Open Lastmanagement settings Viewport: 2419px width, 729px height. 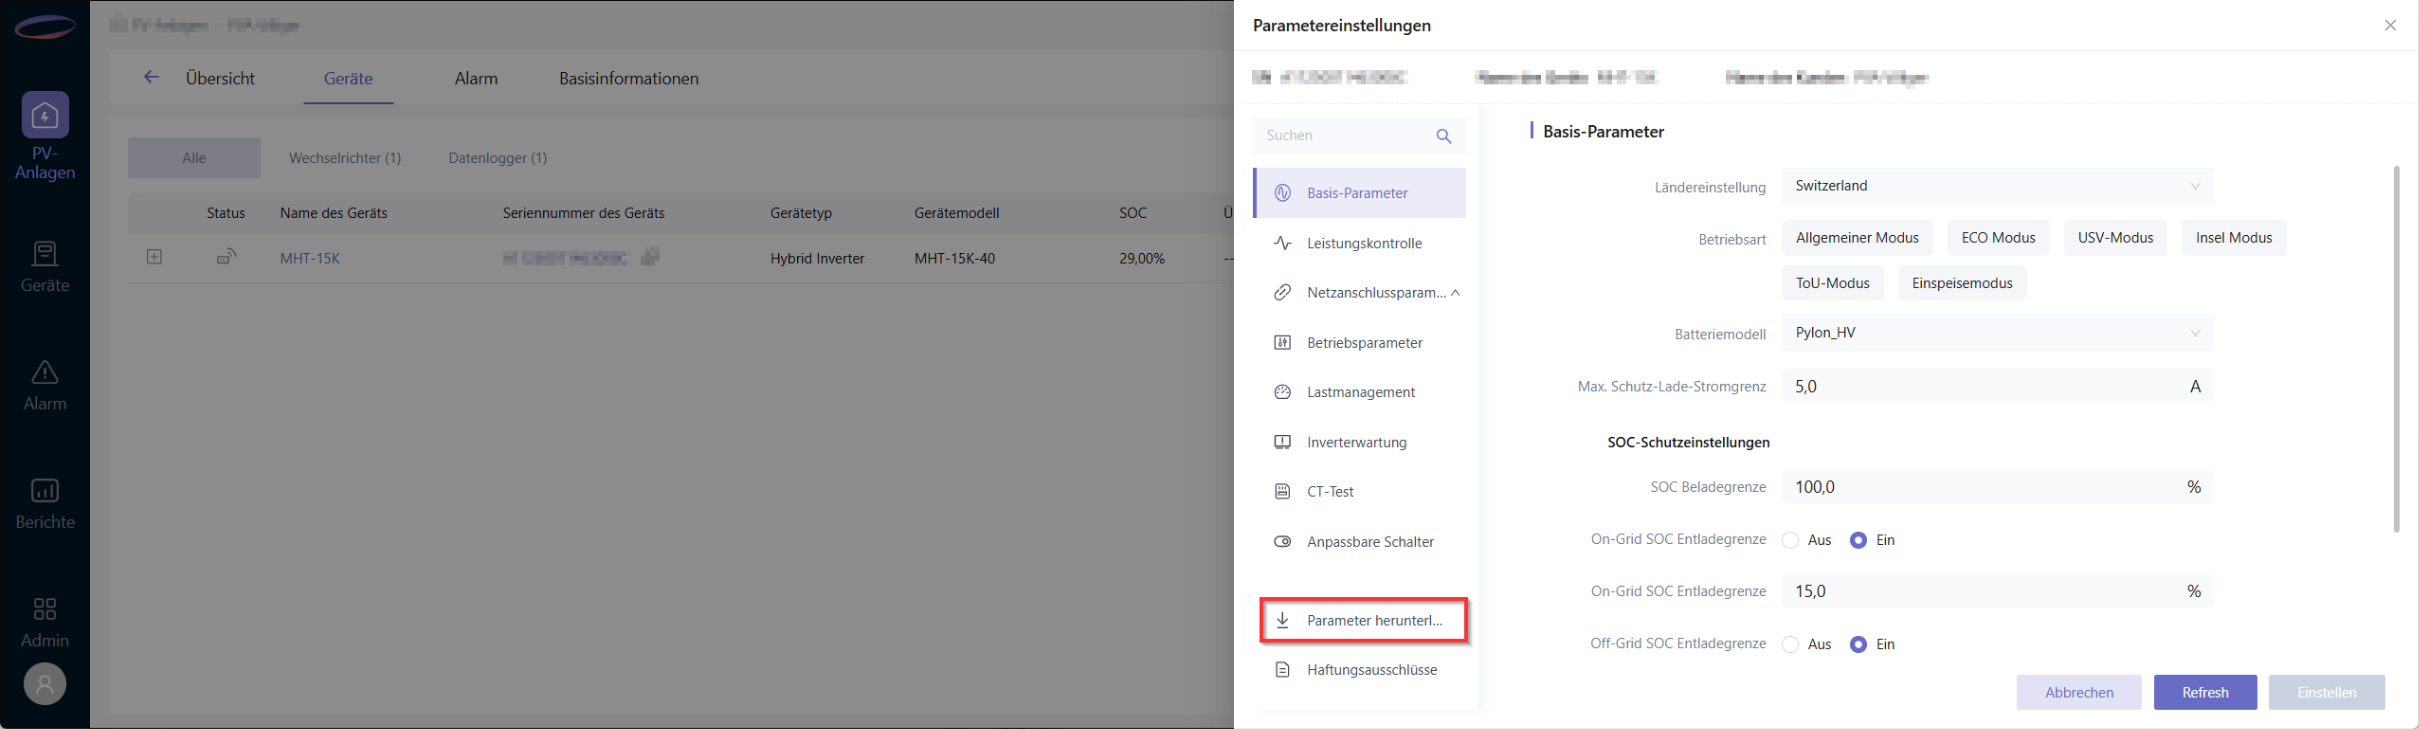tap(1360, 392)
